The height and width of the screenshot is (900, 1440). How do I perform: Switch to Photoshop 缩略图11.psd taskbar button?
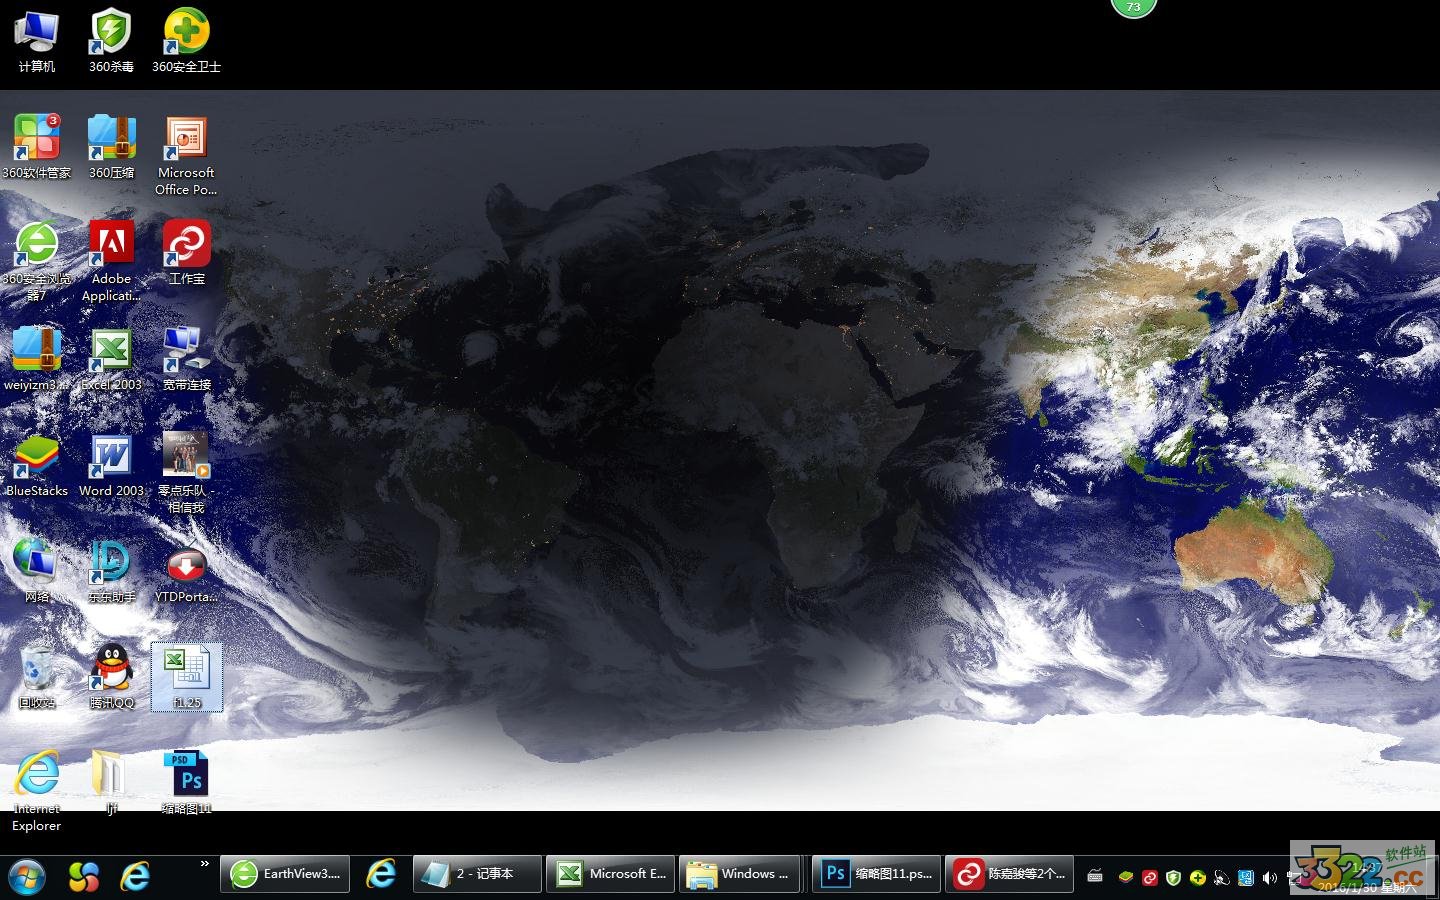[877, 874]
